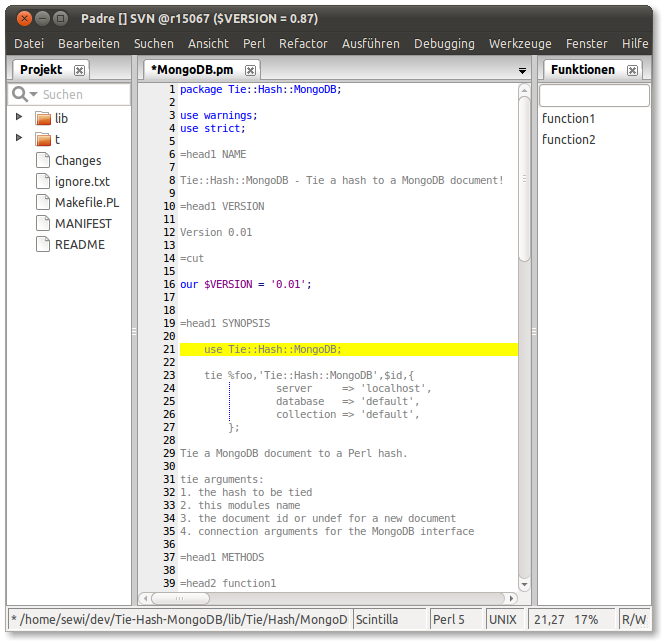The image size is (662, 641).
Task: Select the ignore.txt file icon
Action: 43,182
